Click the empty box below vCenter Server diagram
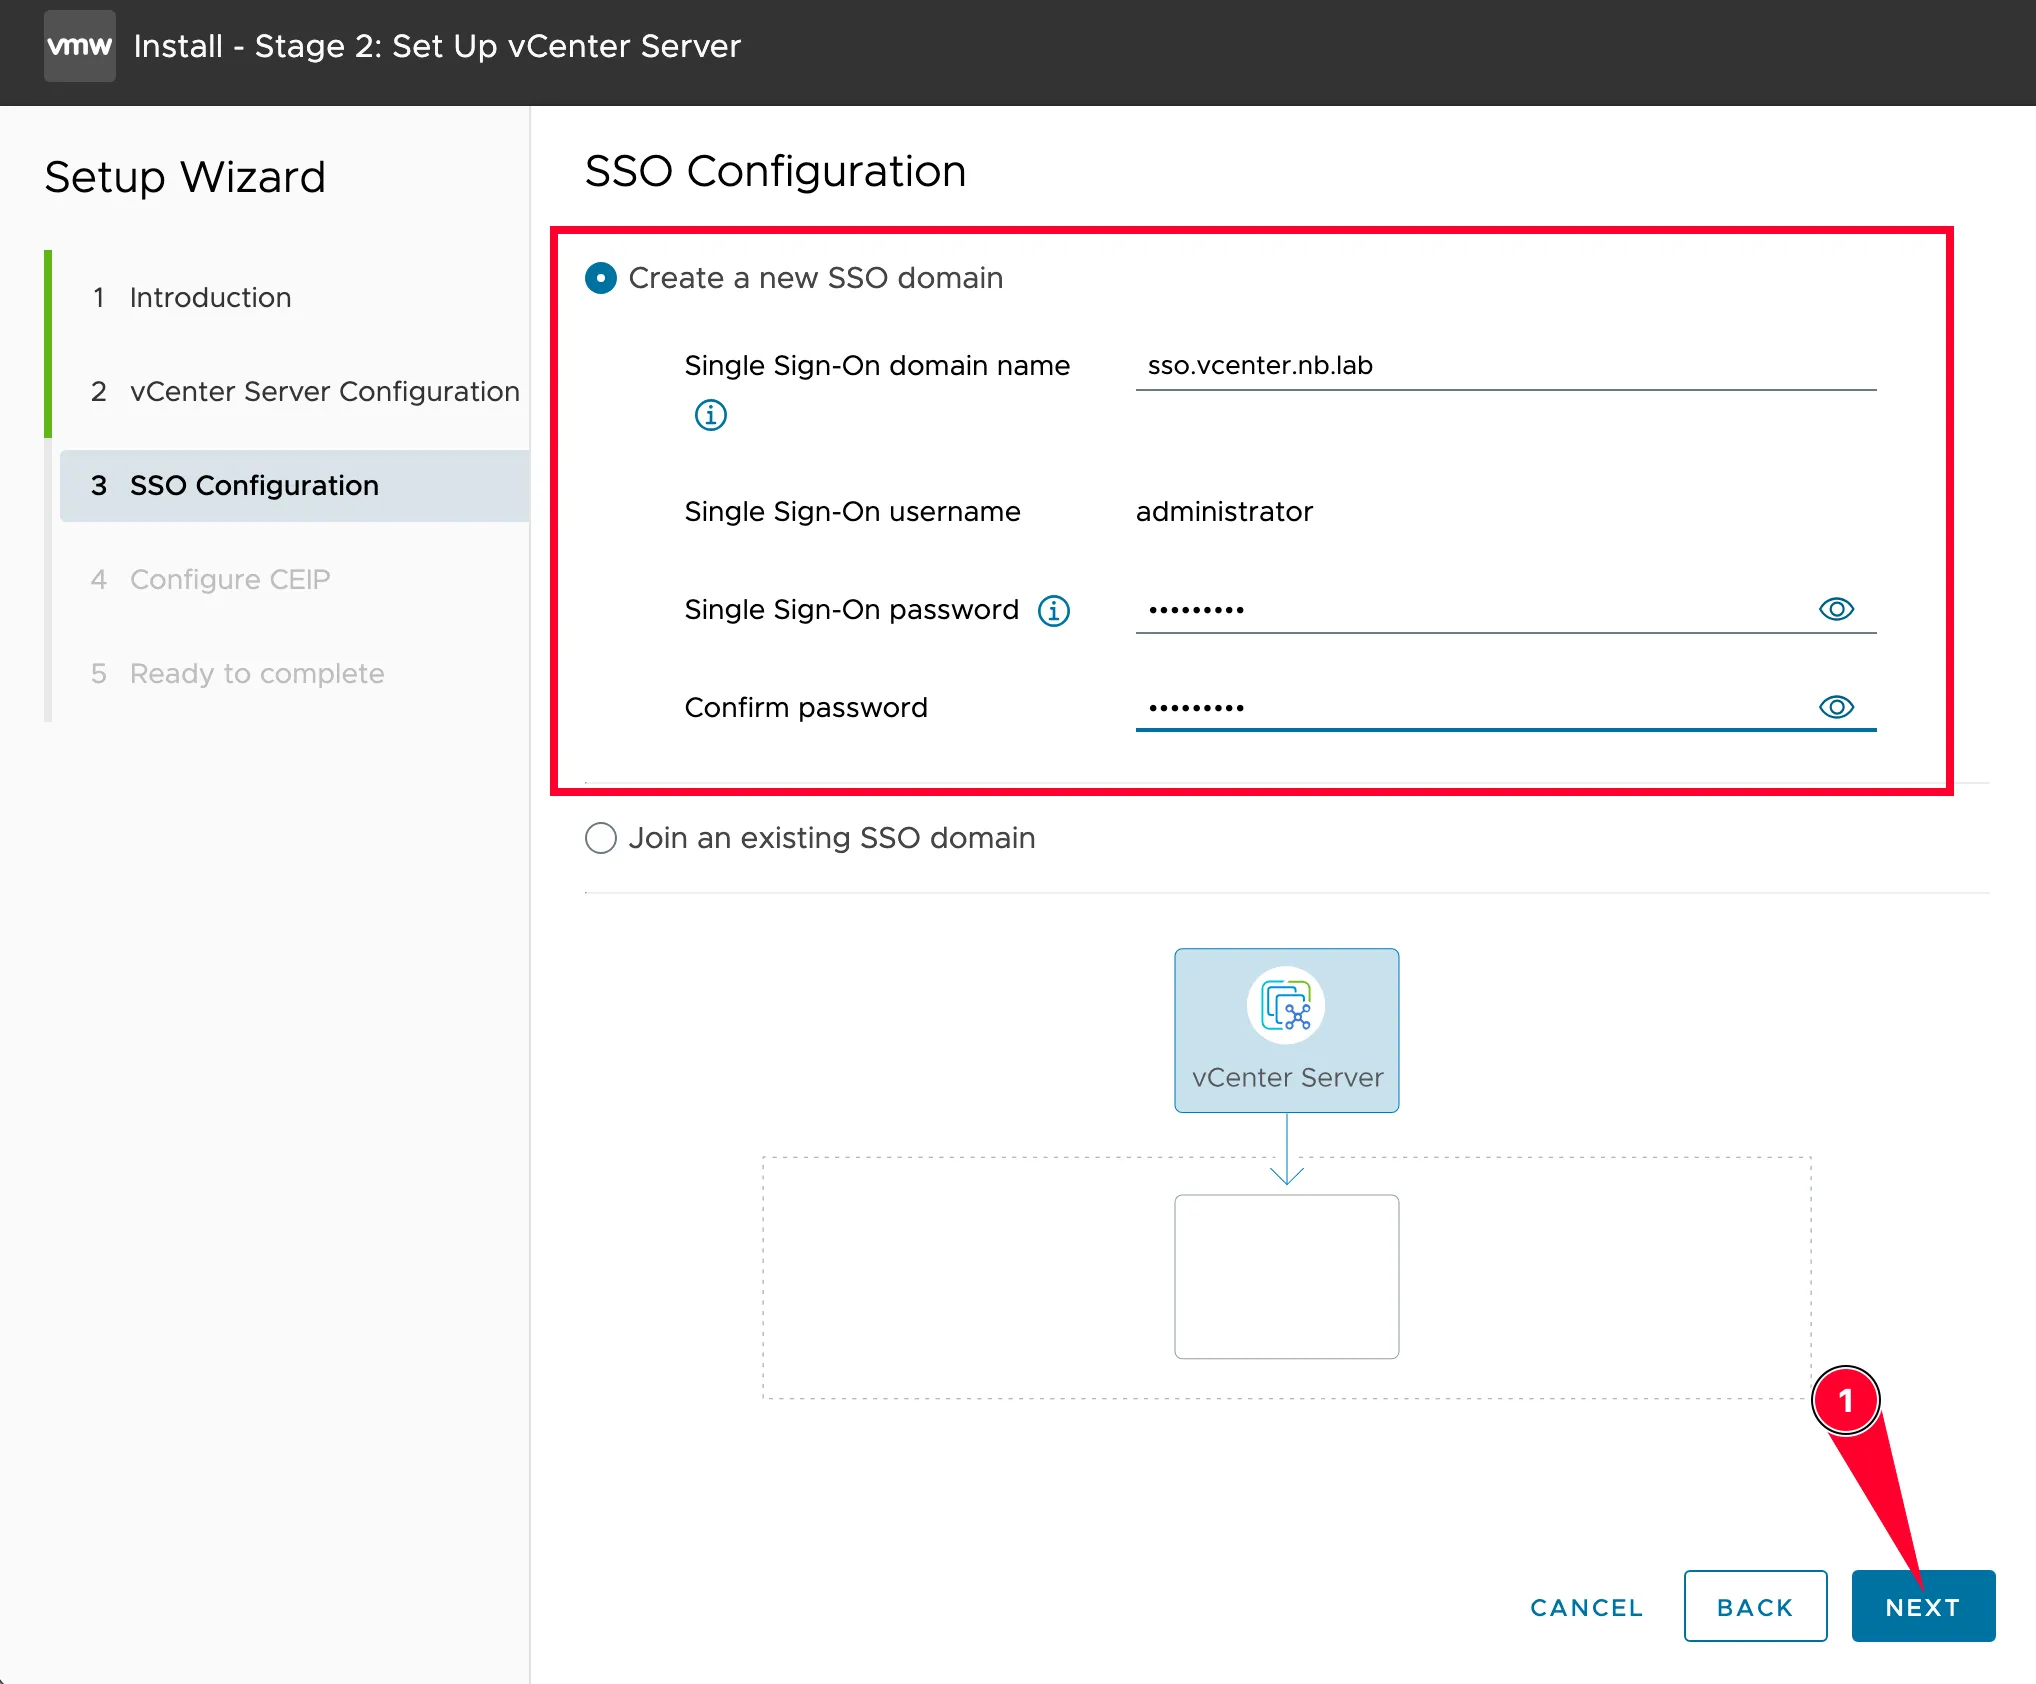This screenshot has height=1684, width=2036. (1286, 1276)
